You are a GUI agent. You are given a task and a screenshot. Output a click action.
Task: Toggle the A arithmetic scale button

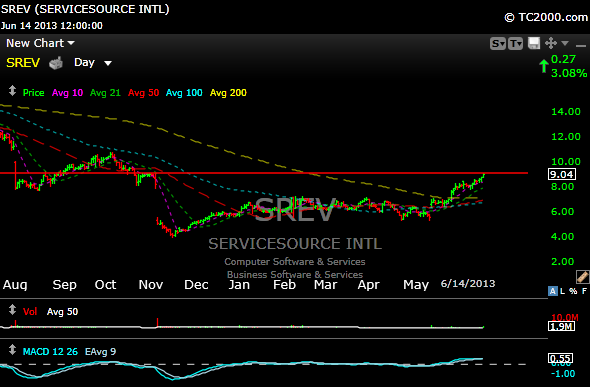553,291
